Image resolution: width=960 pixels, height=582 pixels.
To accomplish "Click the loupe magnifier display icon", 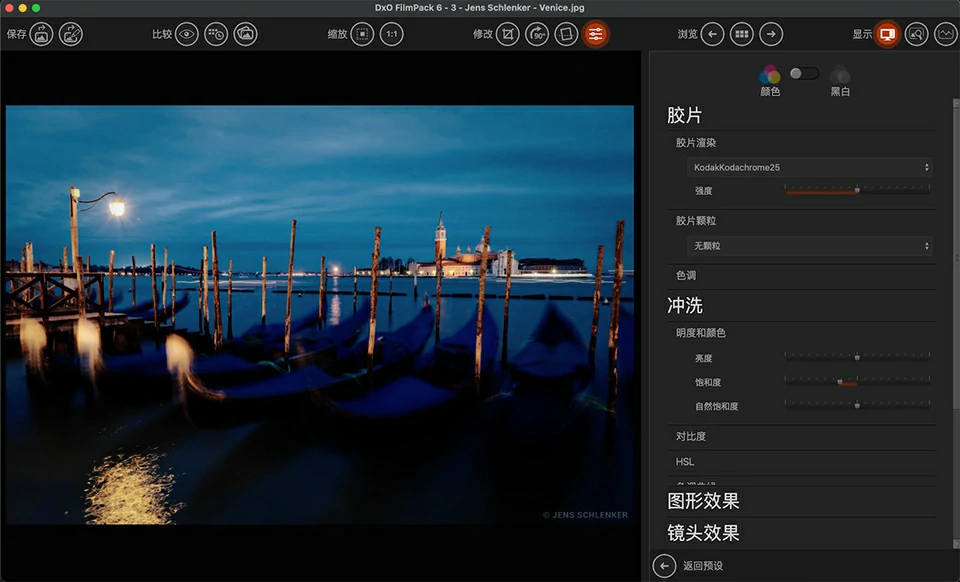I will 917,34.
